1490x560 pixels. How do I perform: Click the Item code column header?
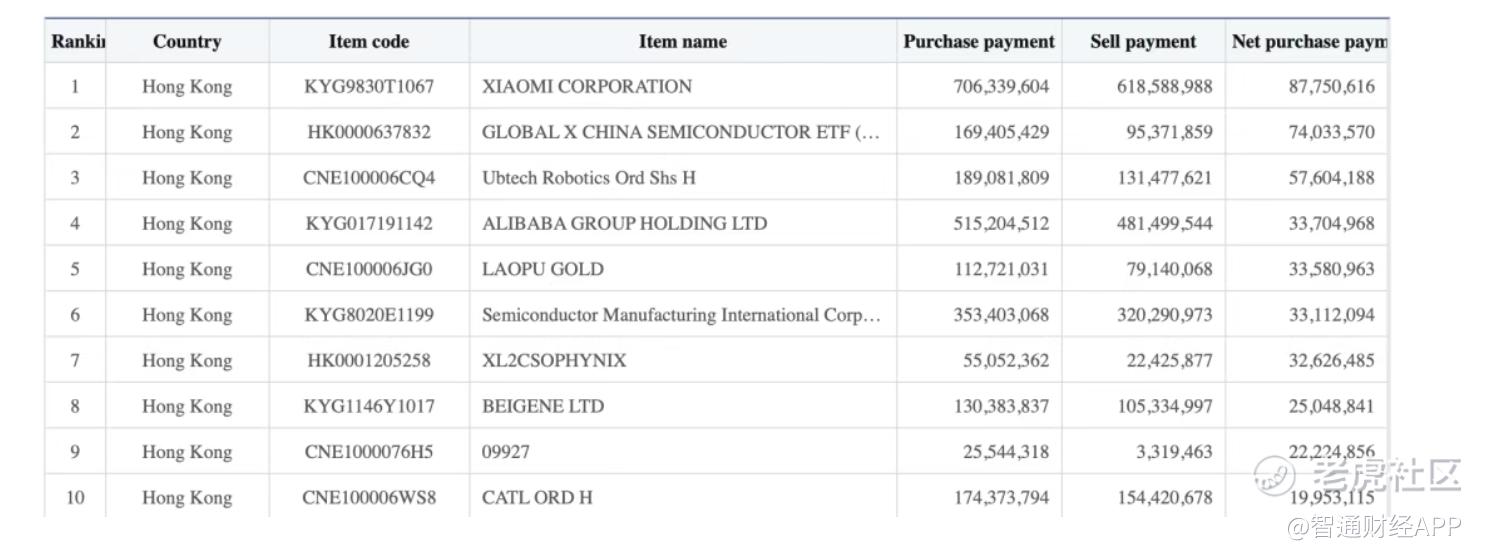coord(369,42)
